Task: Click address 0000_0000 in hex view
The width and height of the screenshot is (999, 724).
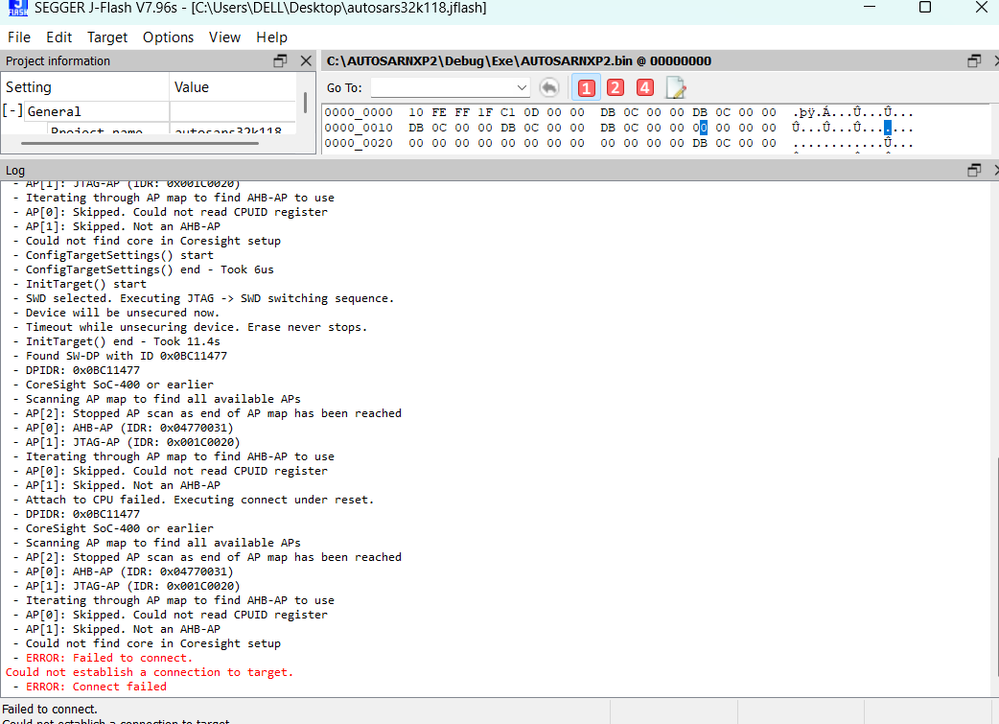Action: [x=359, y=112]
